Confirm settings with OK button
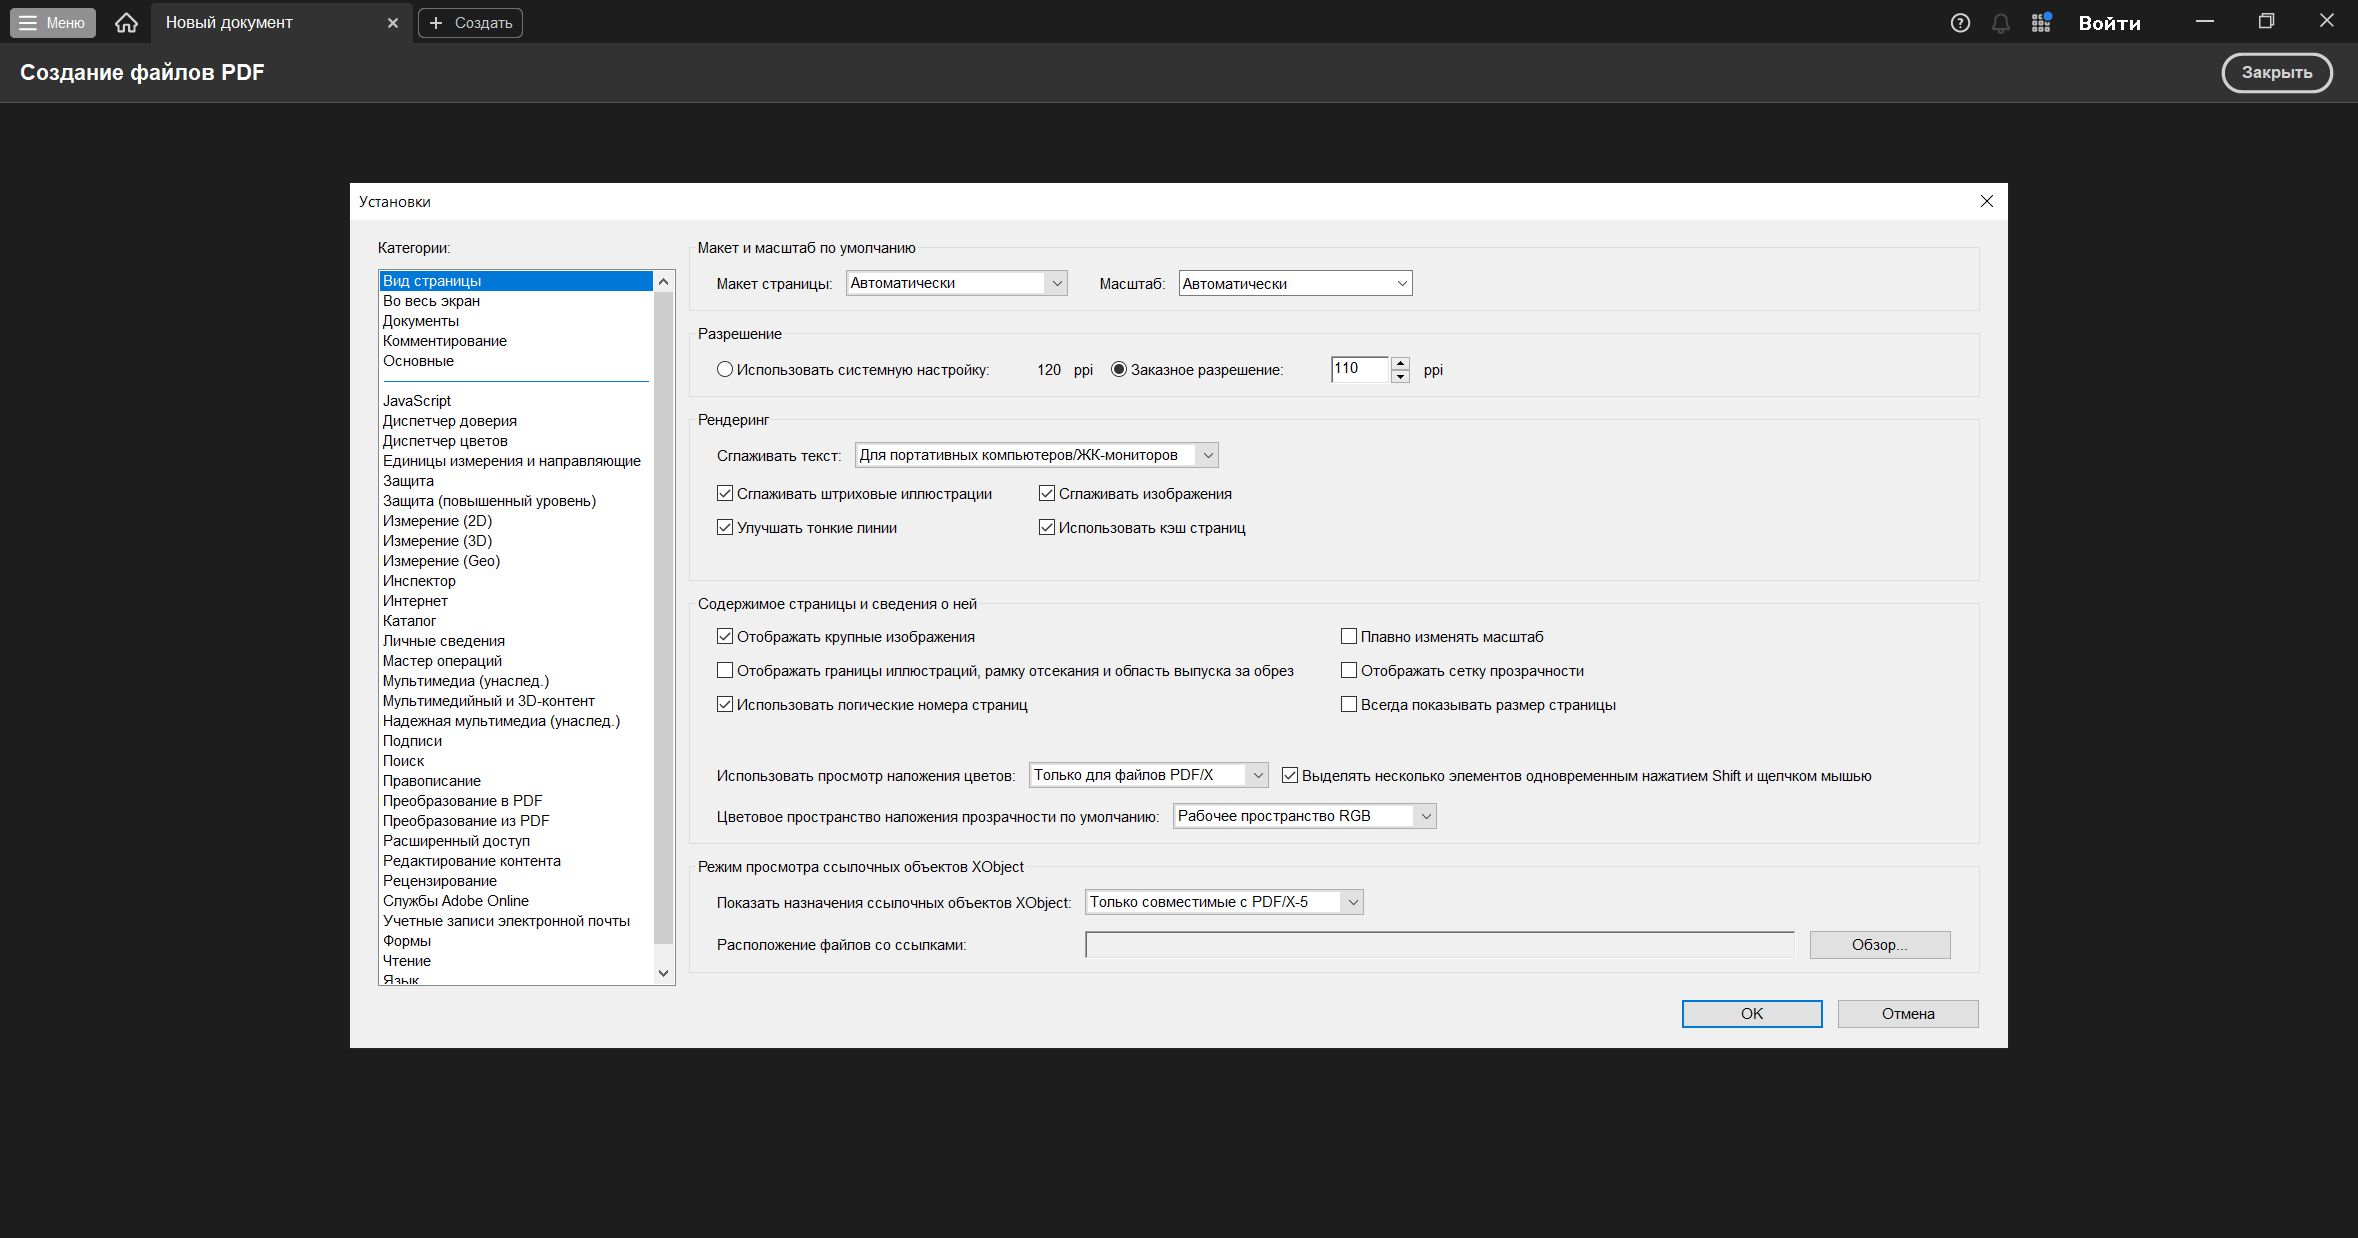Screen dimensions: 2358x1238 pyautogui.click(x=1752, y=1014)
